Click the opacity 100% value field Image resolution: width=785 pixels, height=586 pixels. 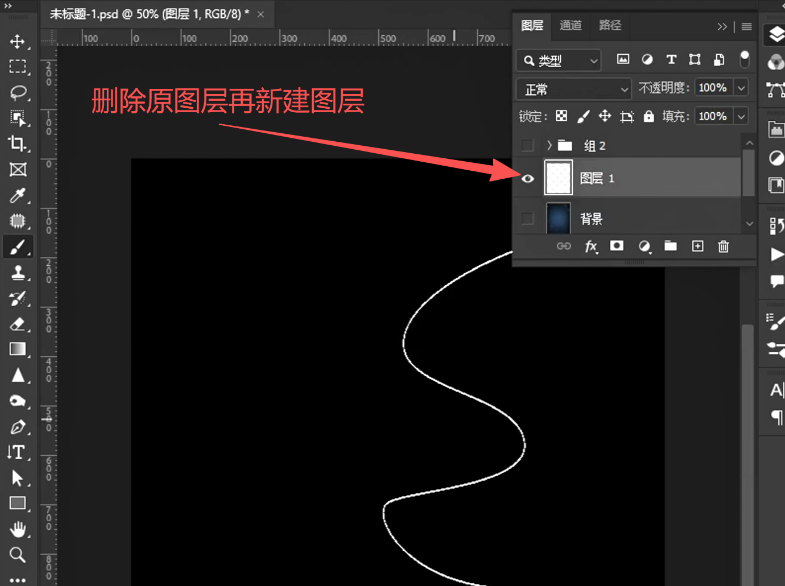pos(713,88)
